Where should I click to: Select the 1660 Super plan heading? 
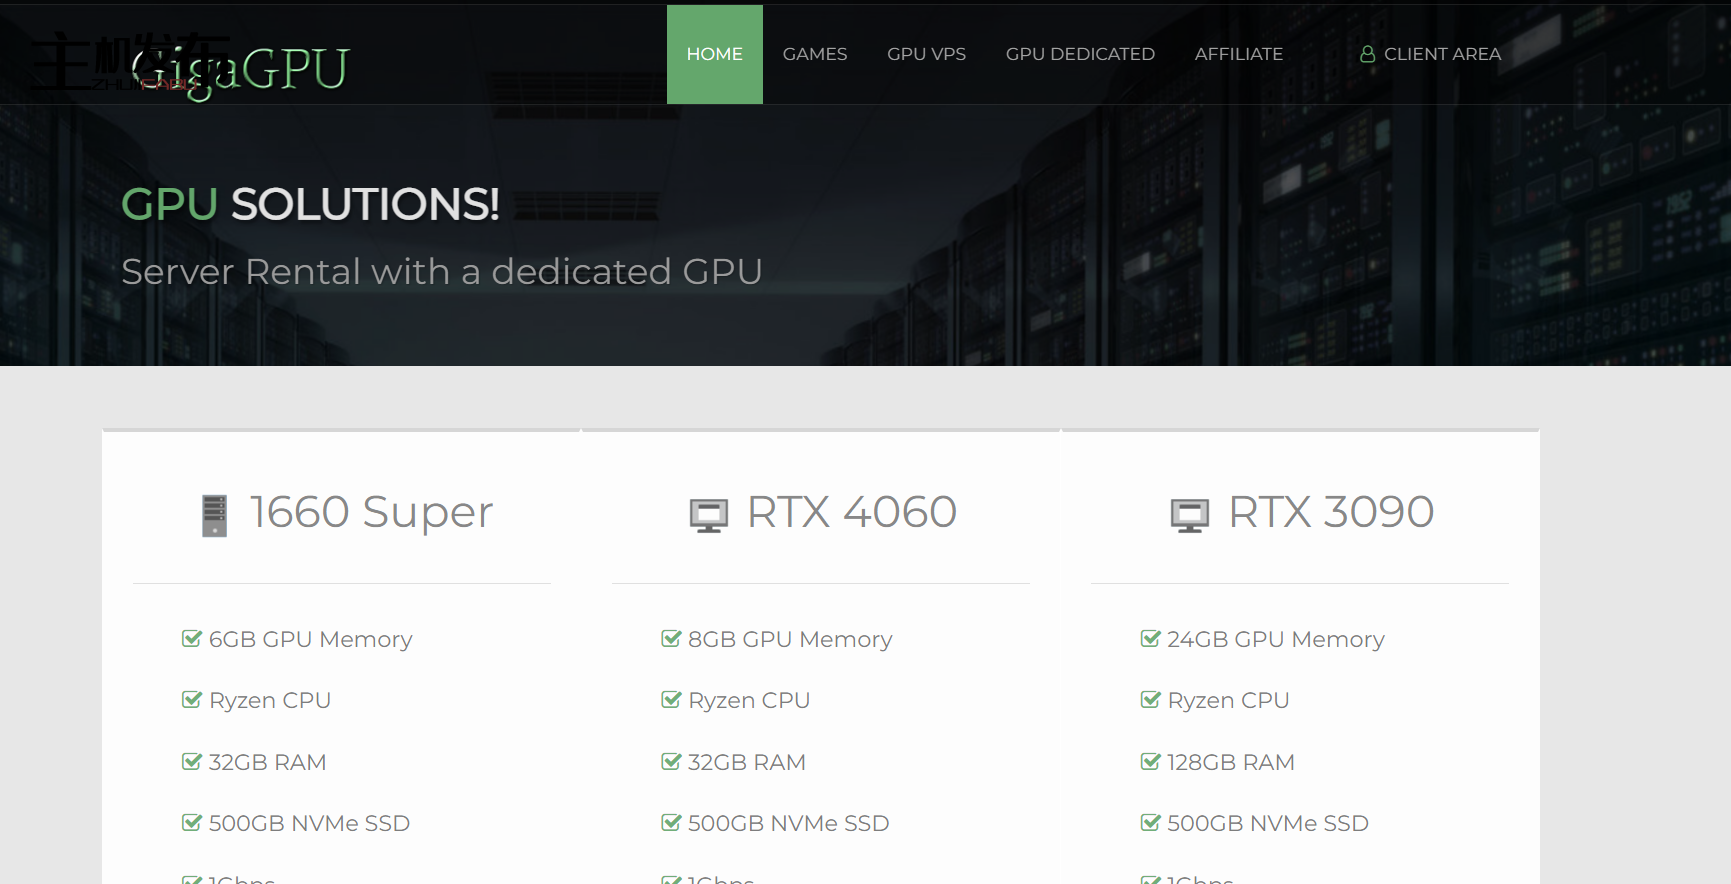click(x=371, y=512)
